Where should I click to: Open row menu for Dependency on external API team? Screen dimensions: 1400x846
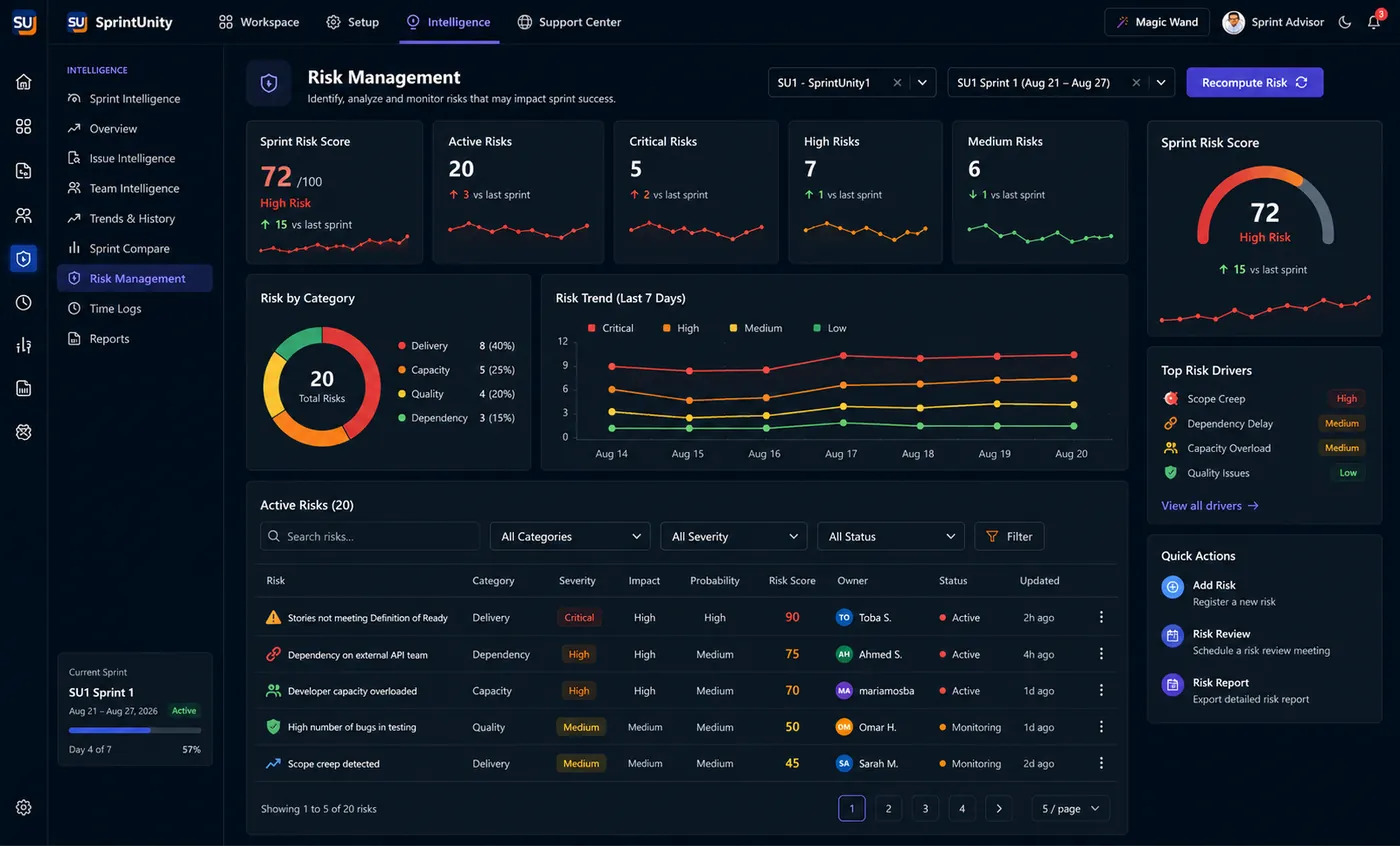coord(1101,654)
